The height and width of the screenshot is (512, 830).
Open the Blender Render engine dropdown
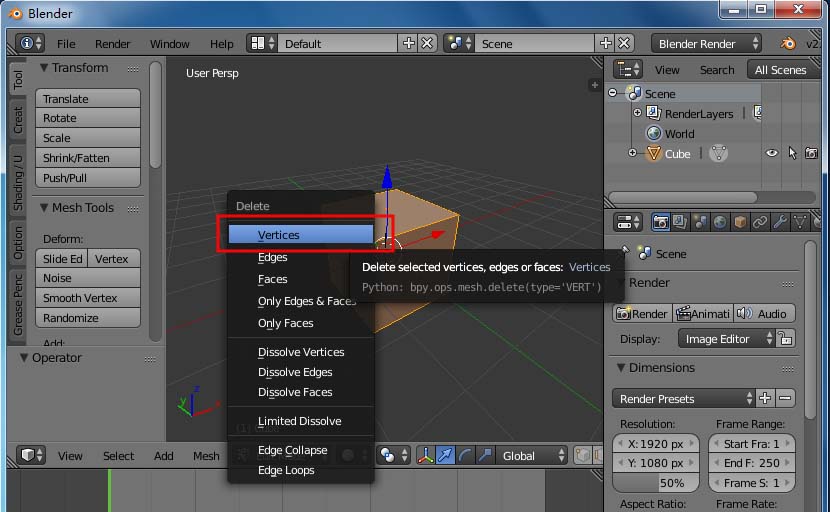coord(707,43)
